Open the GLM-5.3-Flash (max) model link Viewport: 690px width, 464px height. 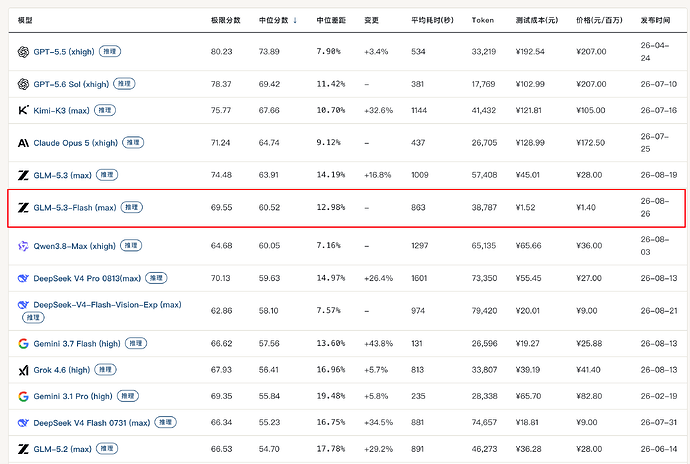point(75,208)
